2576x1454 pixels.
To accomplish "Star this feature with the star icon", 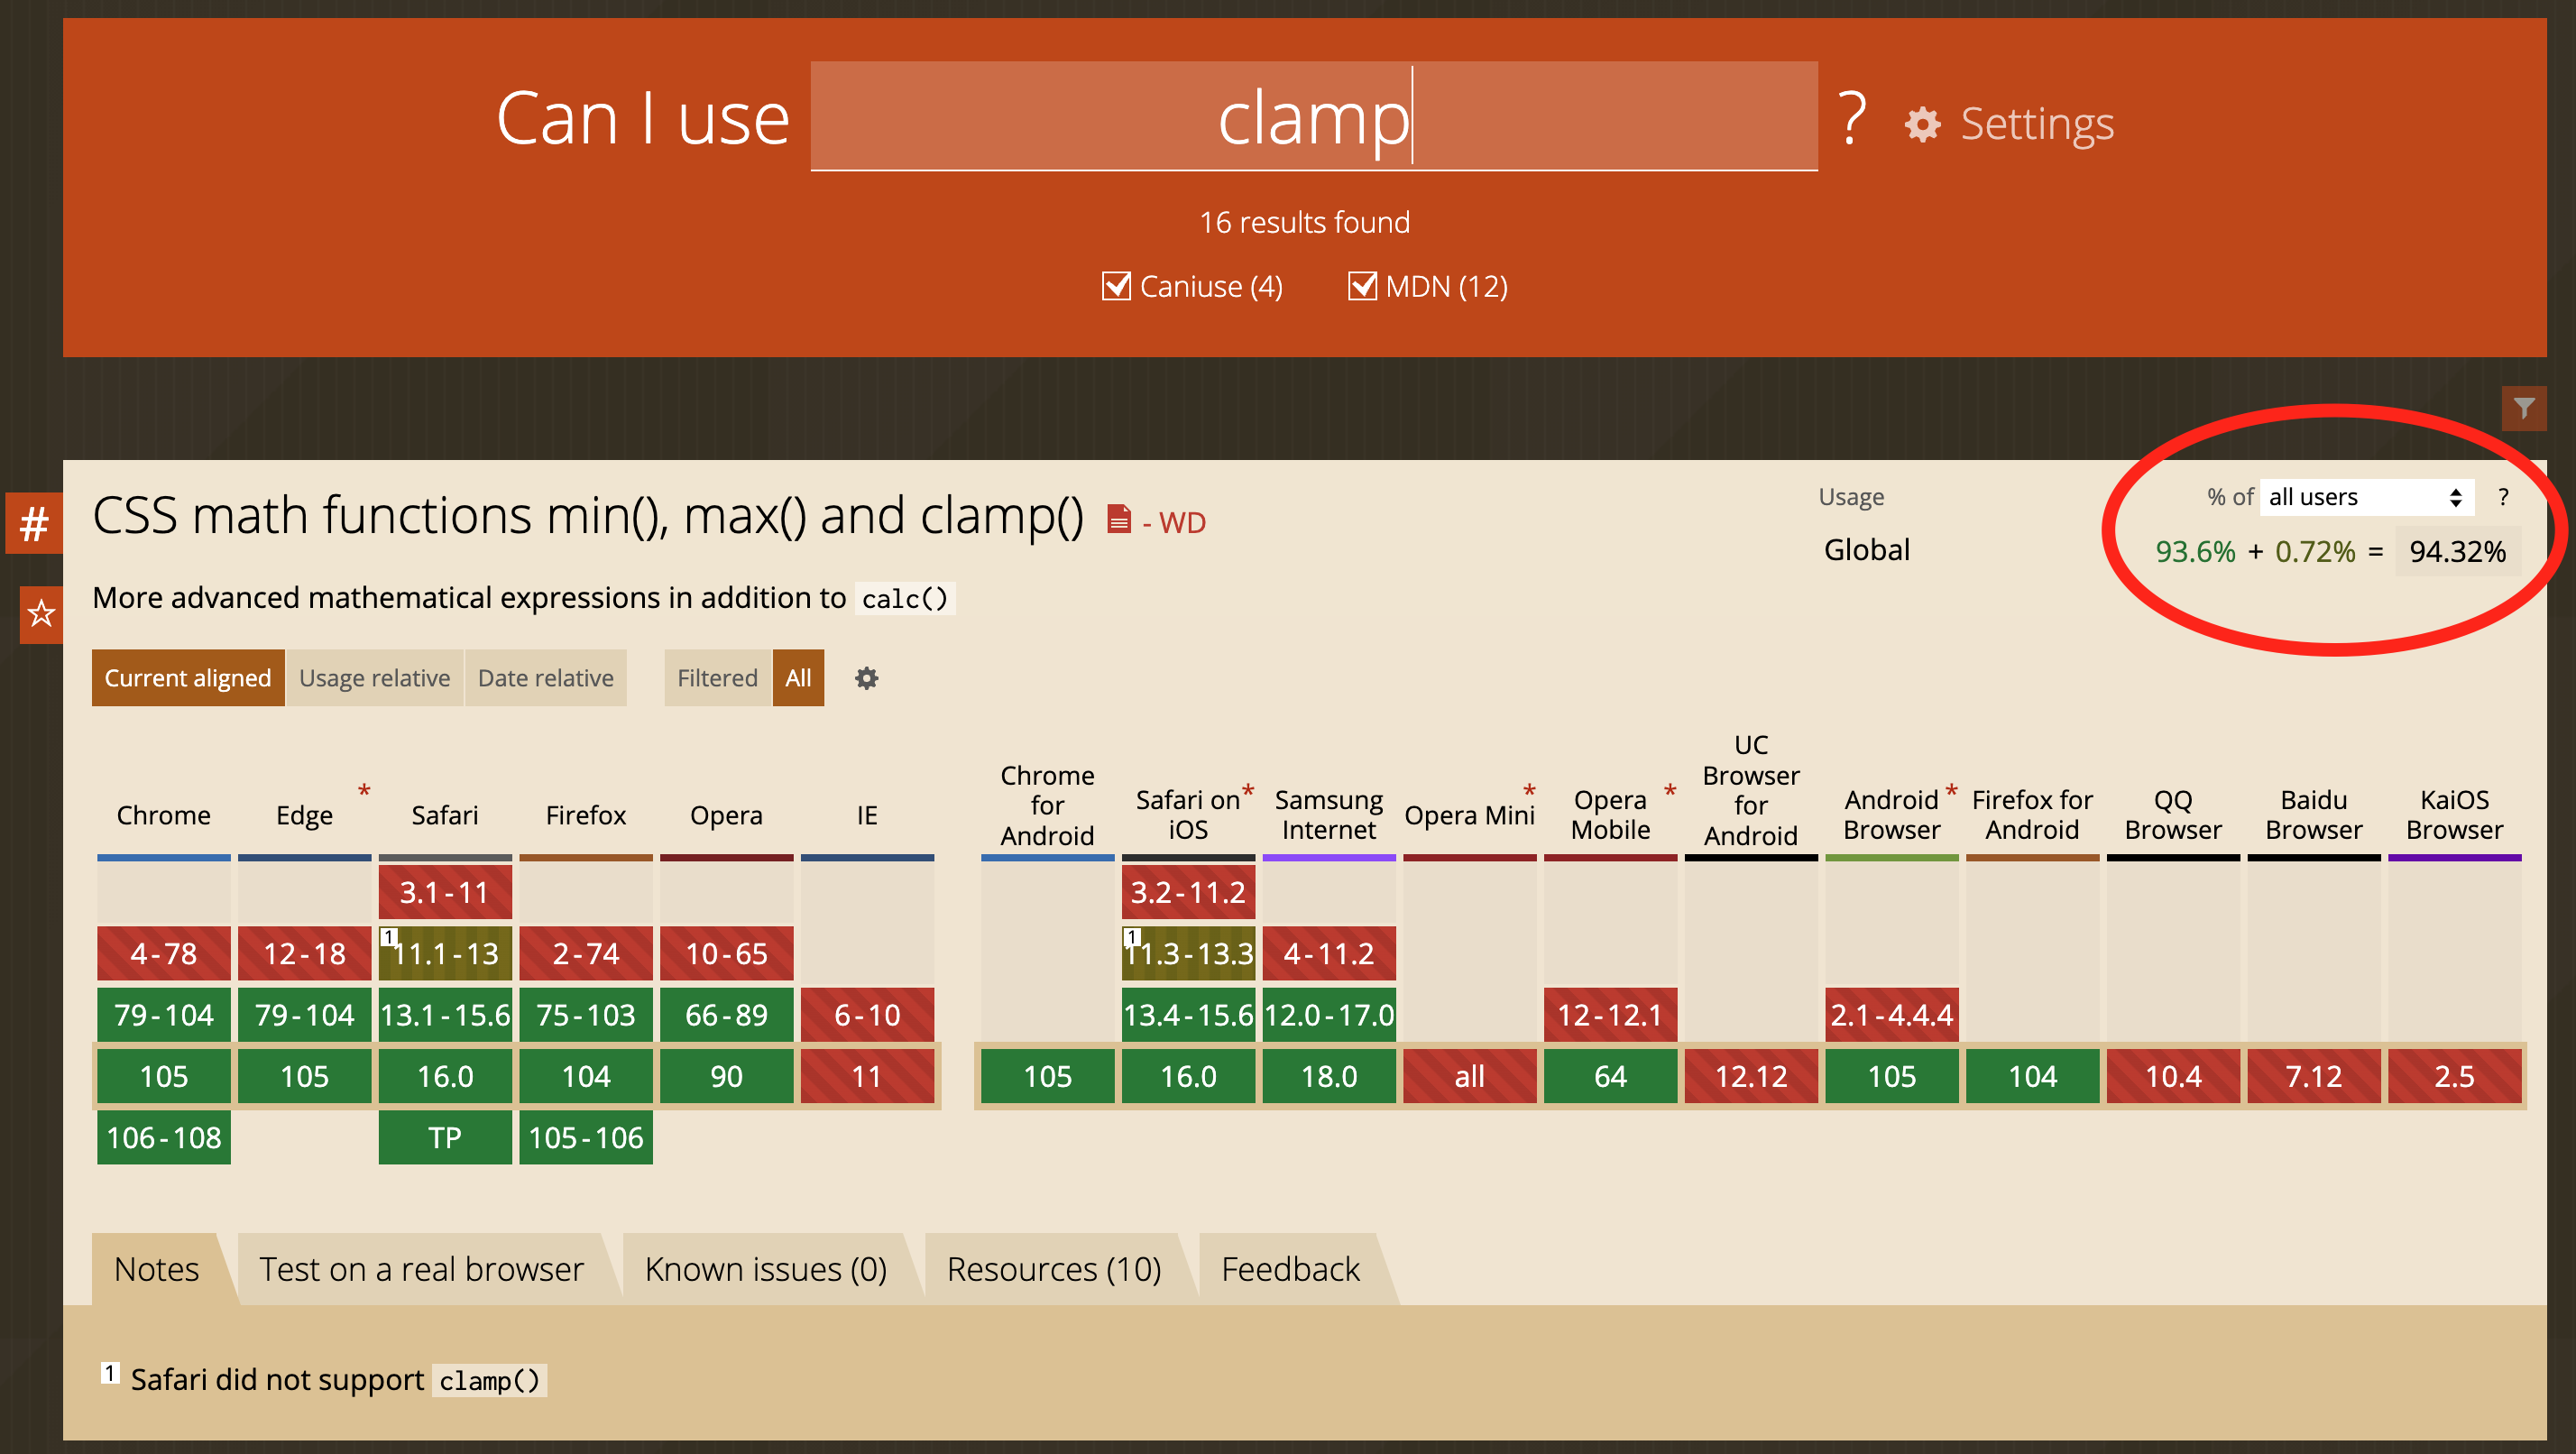I will click(41, 613).
